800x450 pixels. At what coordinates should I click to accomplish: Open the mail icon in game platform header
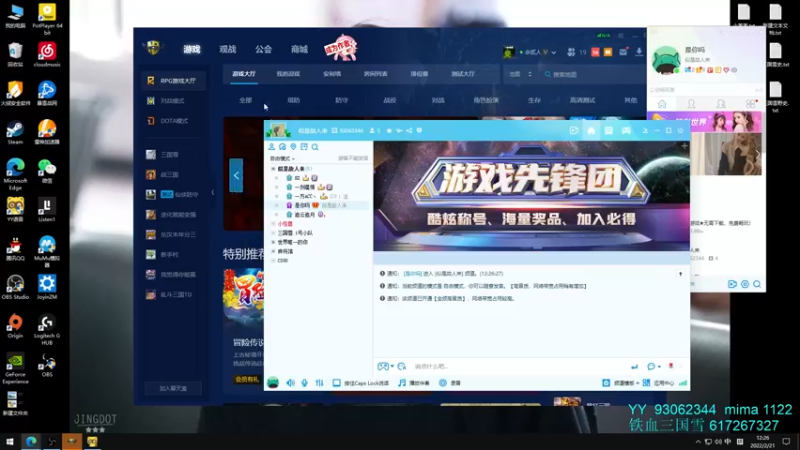point(623,52)
